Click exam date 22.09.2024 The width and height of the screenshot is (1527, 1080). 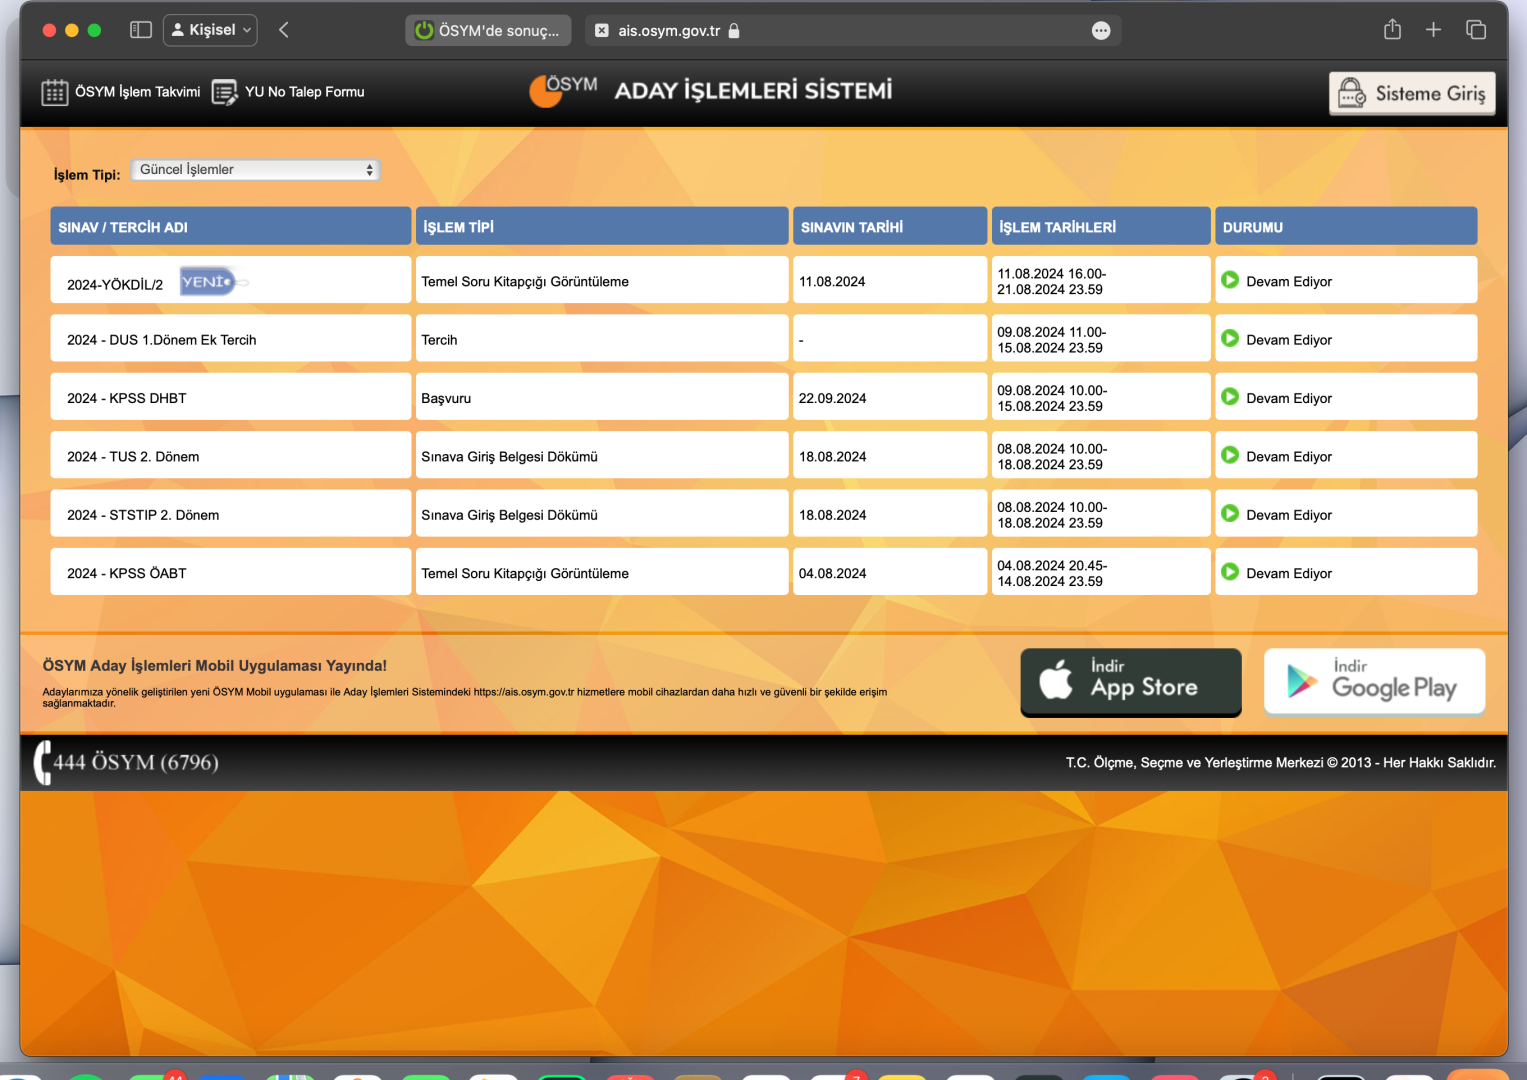(833, 398)
